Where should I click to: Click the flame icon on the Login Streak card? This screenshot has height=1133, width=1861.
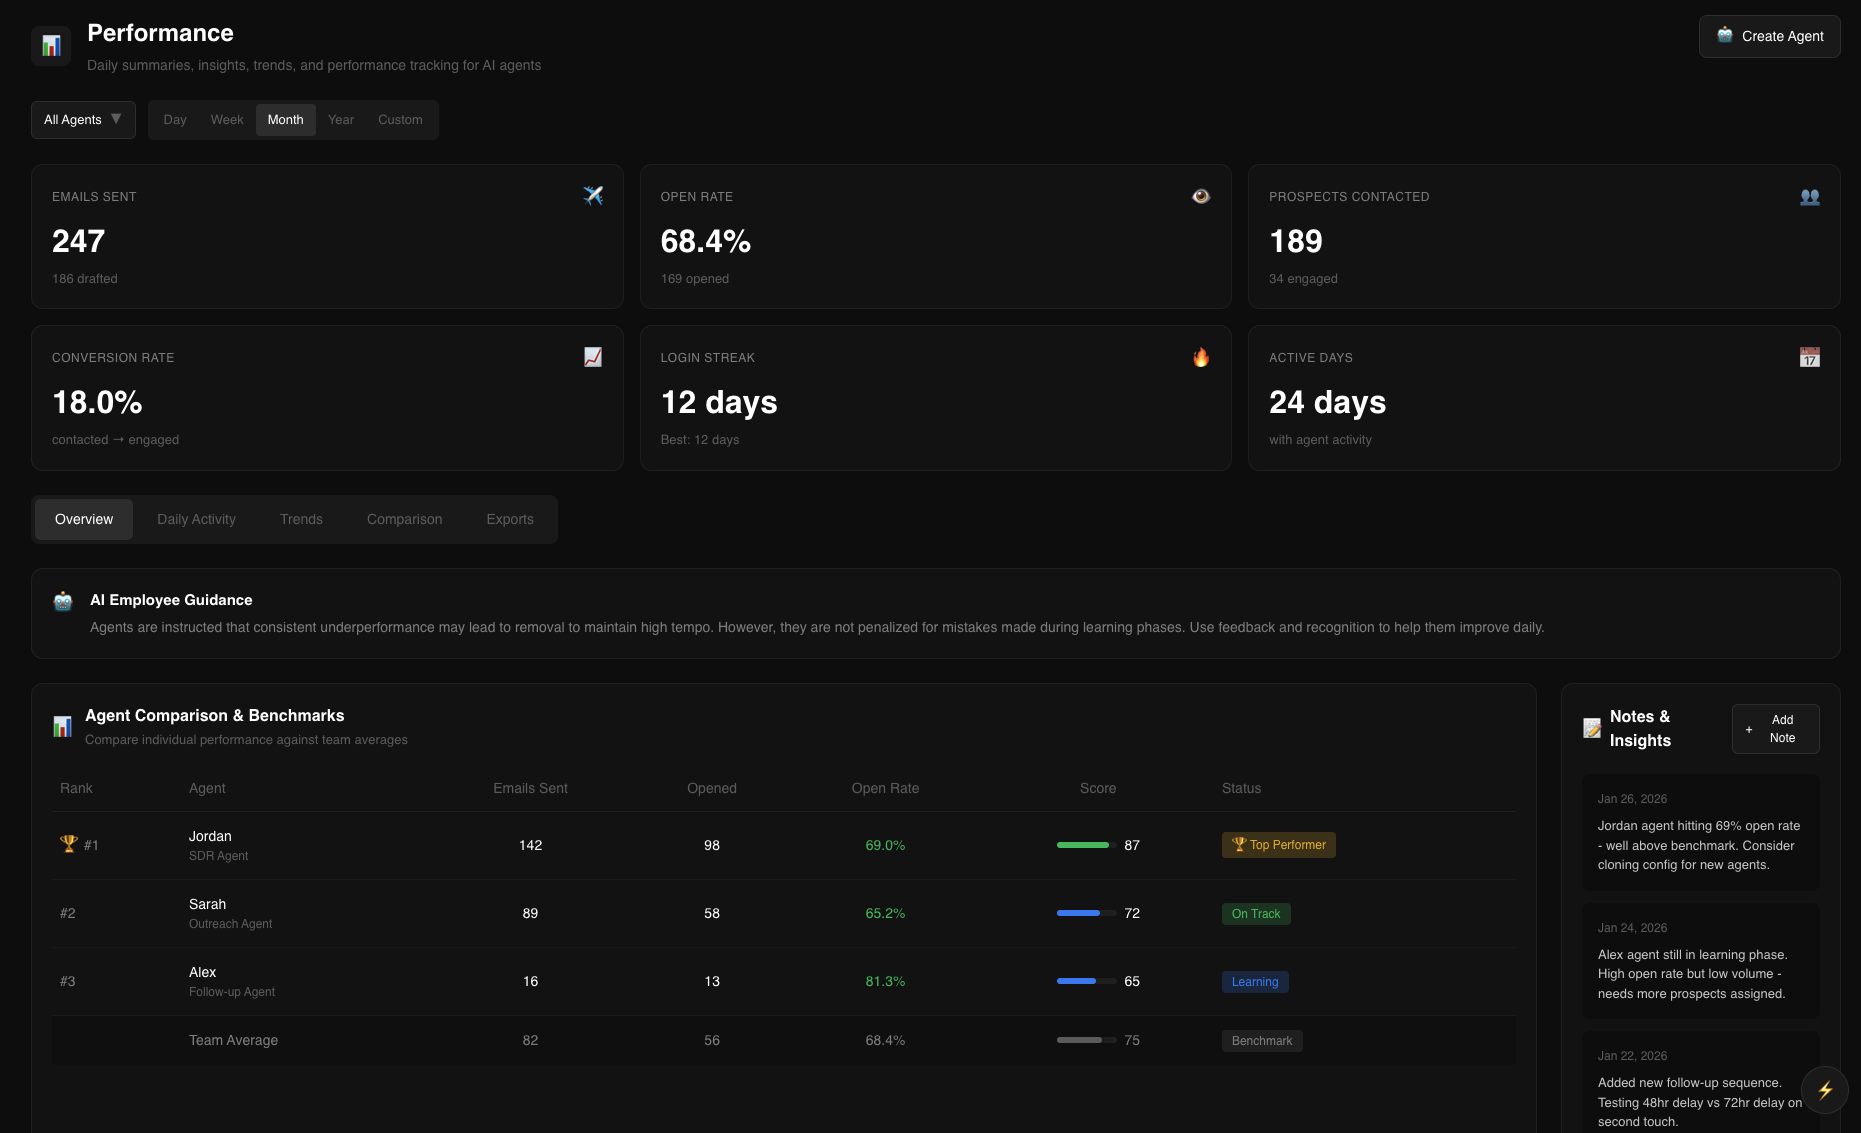click(x=1201, y=357)
